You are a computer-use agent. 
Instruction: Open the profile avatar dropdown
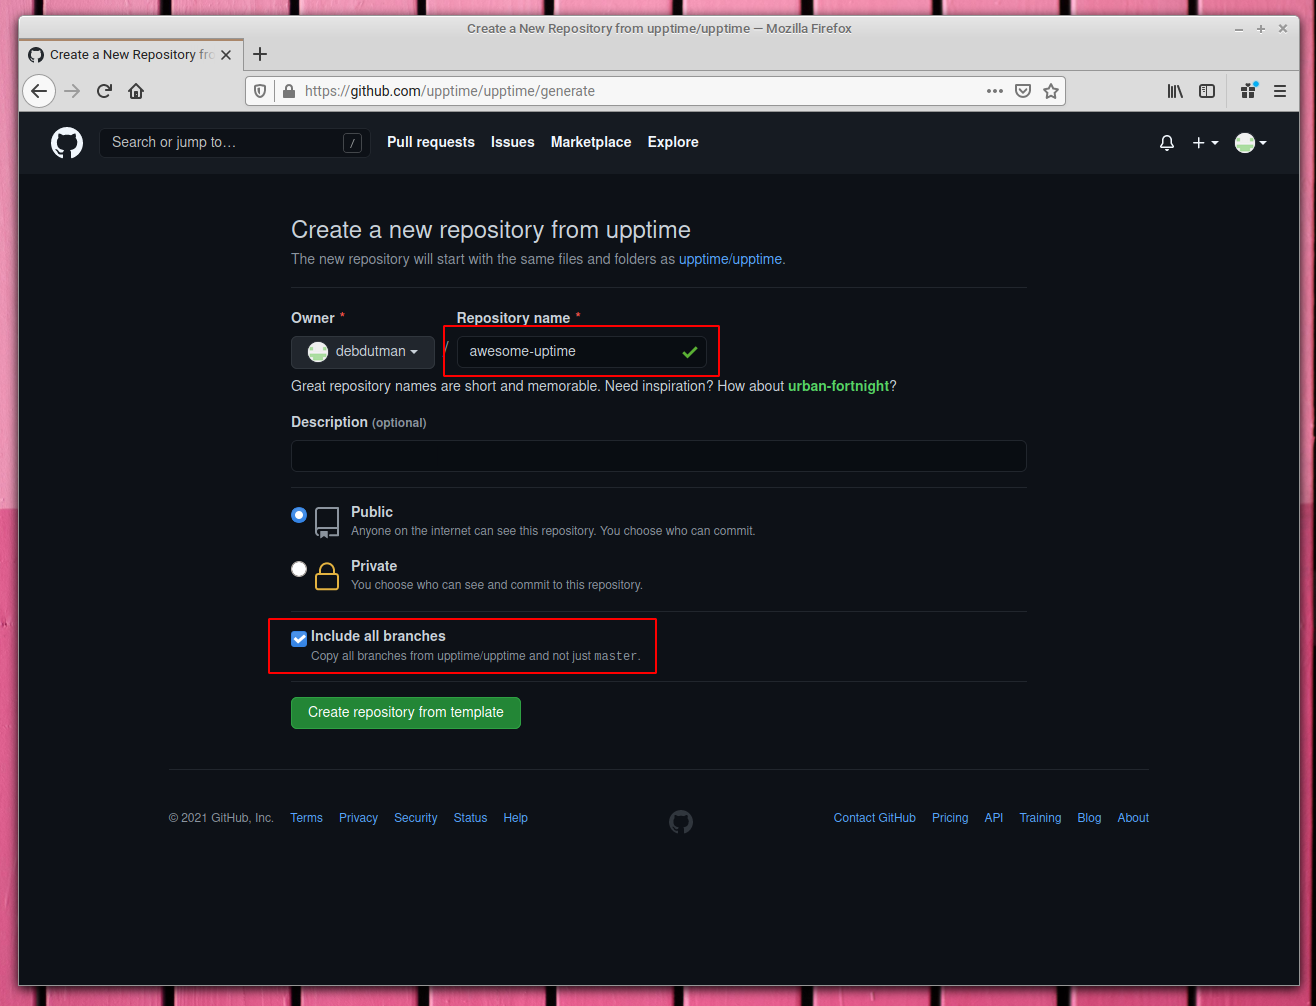click(1250, 142)
